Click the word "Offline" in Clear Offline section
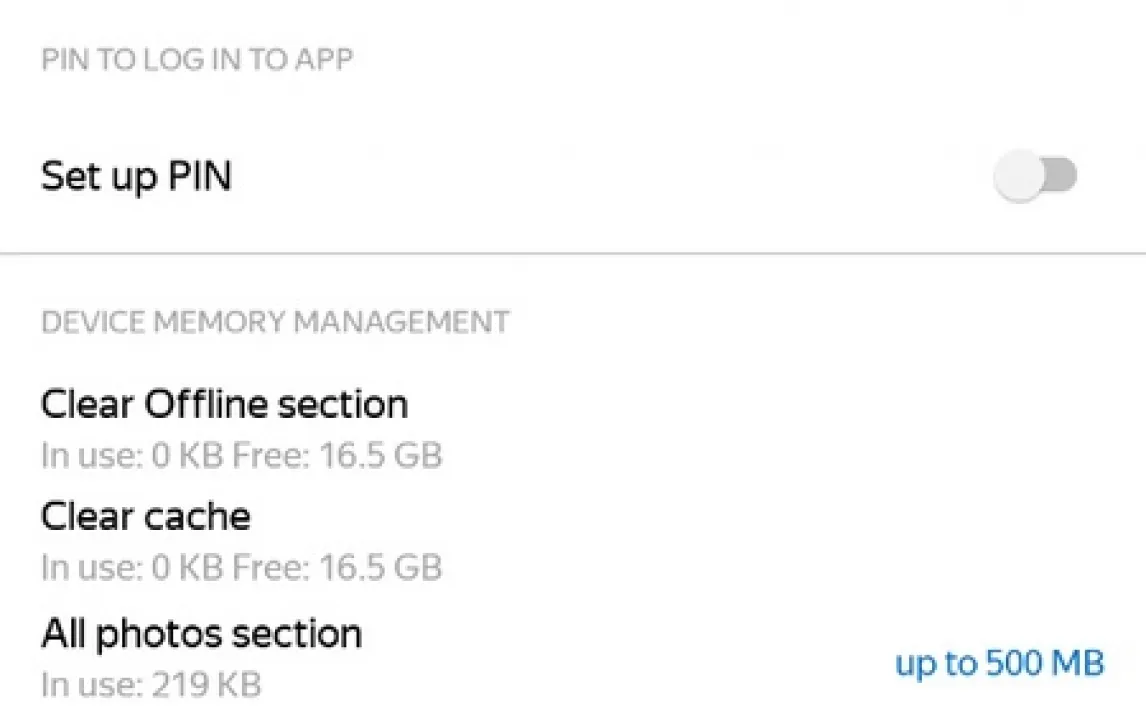 207,404
